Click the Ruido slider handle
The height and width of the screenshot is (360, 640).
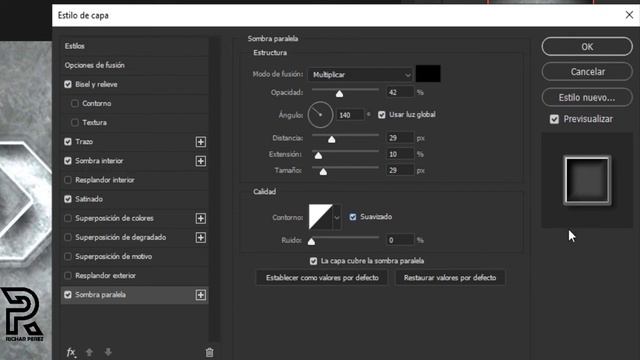[311, 242]
